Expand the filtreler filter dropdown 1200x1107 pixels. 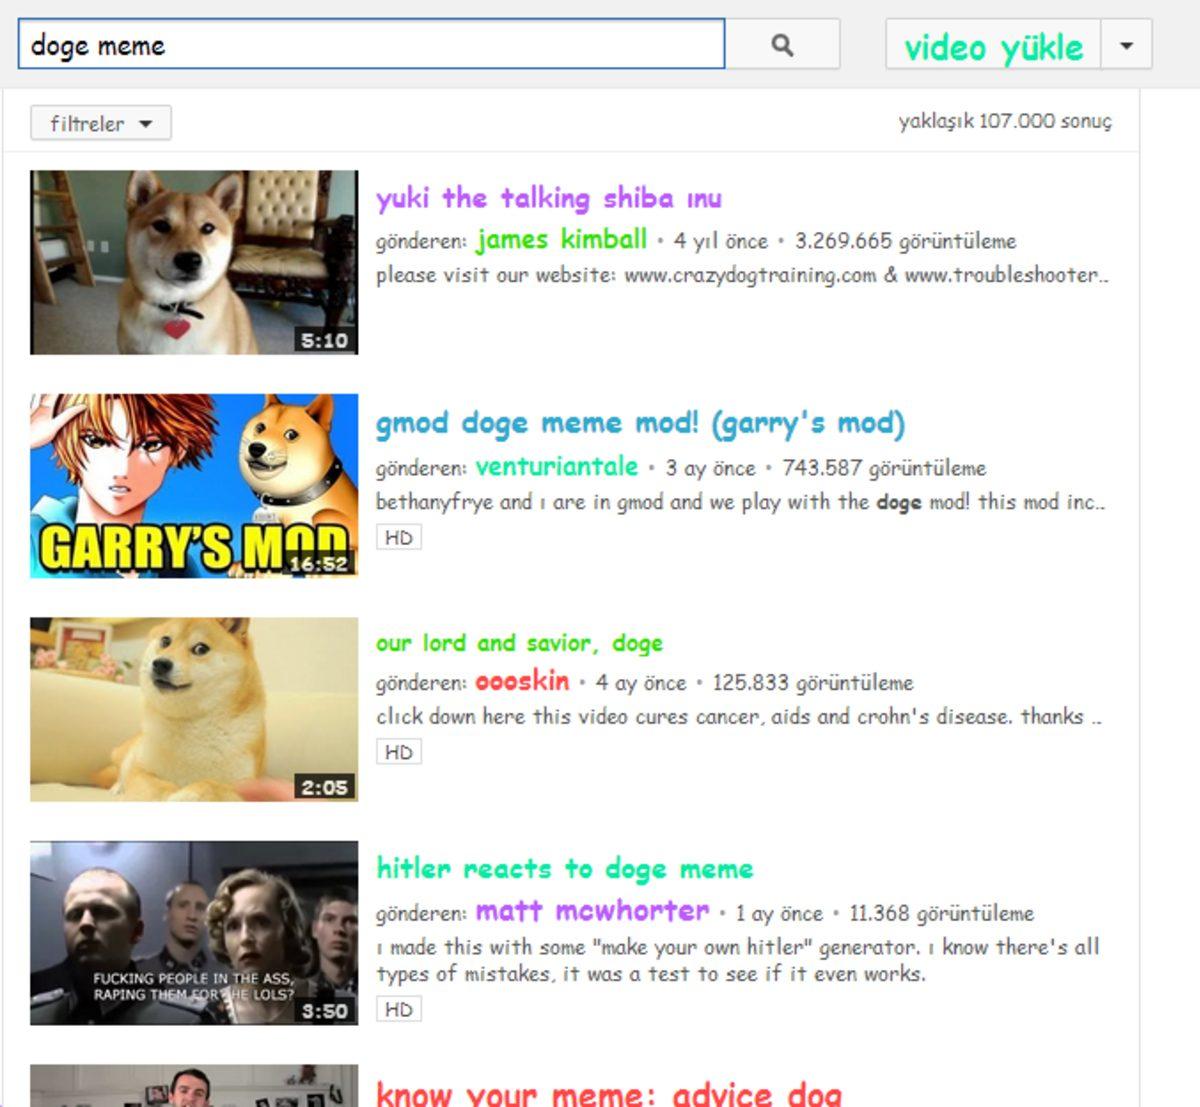point(100,124)
